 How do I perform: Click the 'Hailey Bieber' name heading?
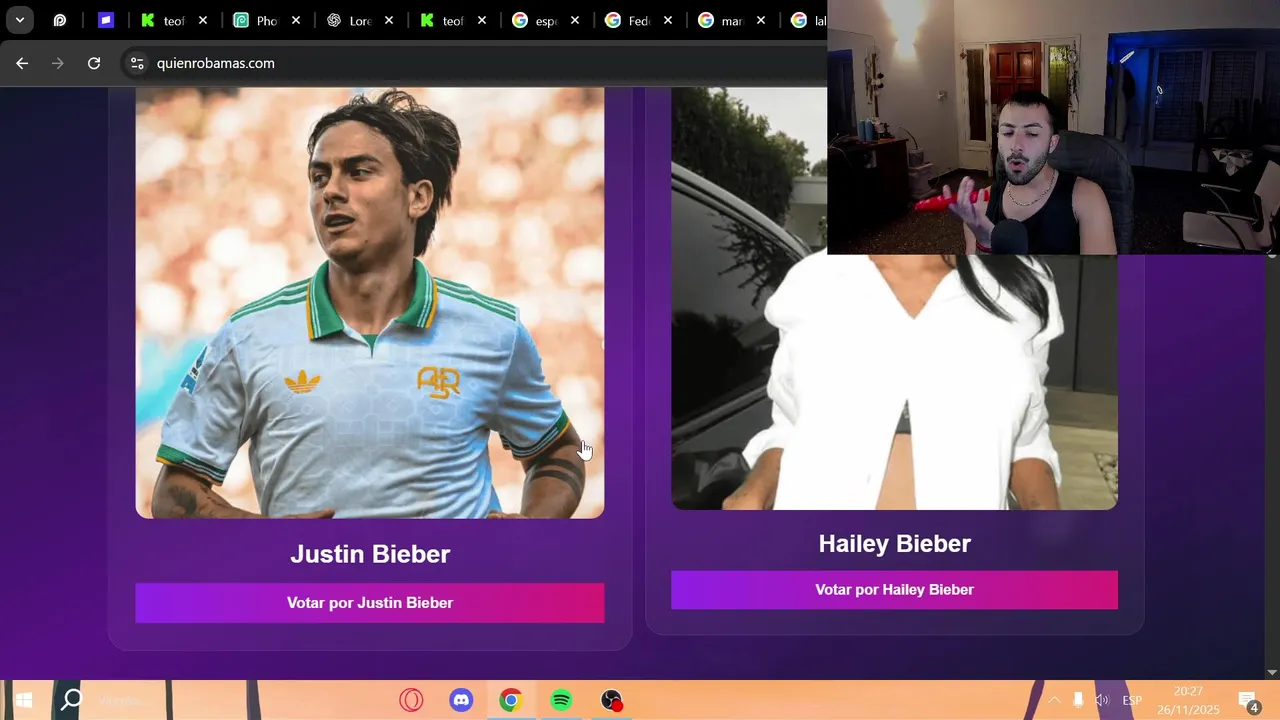coord(894,544)
